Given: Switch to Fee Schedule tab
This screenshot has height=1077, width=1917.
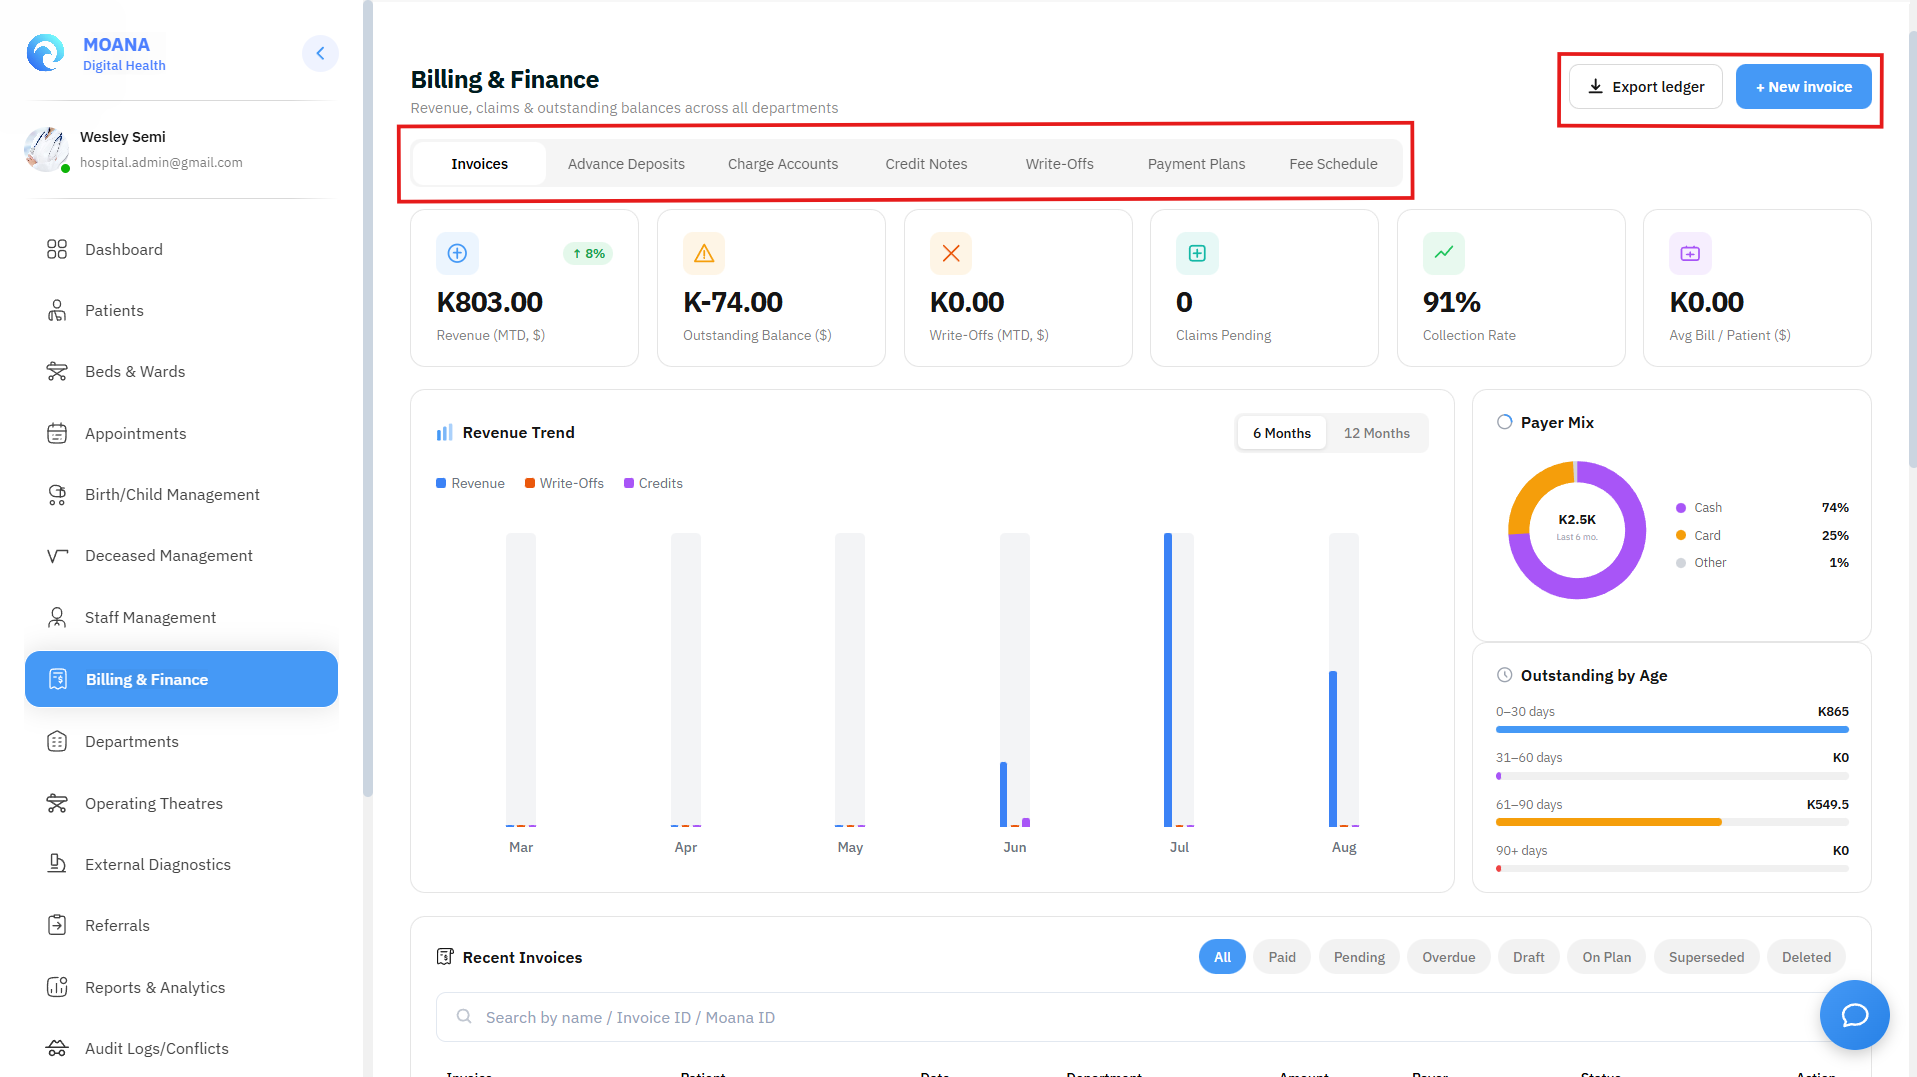Looking at the screenshot, I should click(1333, 164).
